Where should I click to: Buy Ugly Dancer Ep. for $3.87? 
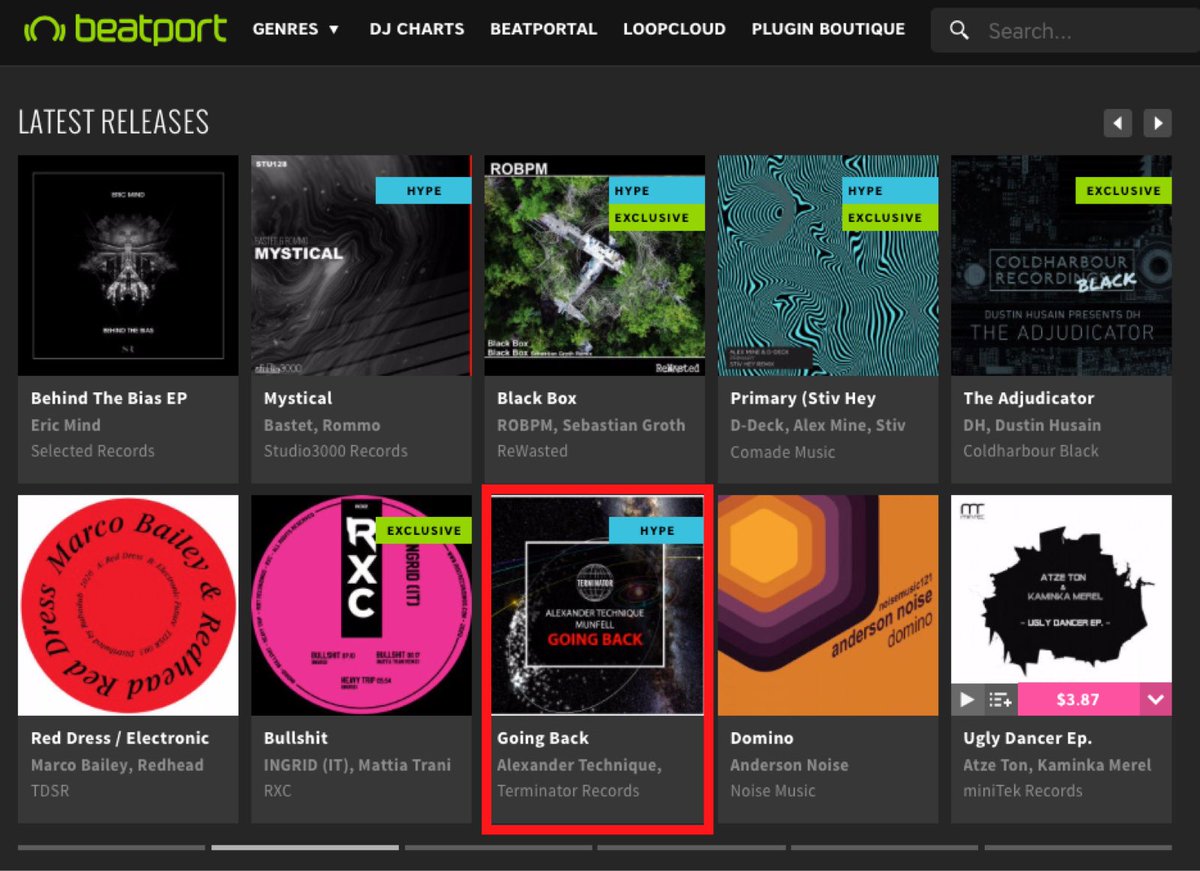pos(1078,700)
